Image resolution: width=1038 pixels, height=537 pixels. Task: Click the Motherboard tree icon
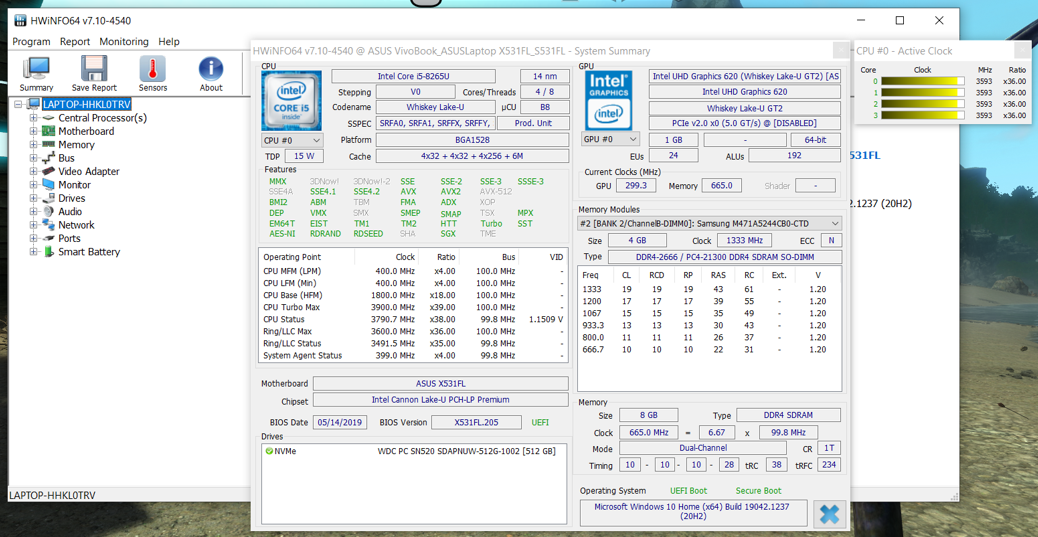click(x=48, y=131)
